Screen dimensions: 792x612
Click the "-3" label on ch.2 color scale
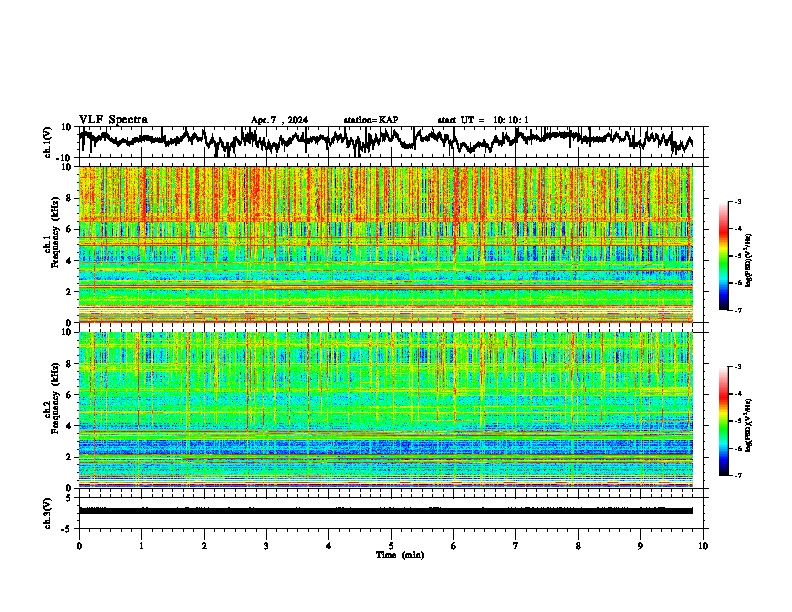coord(738,367)
